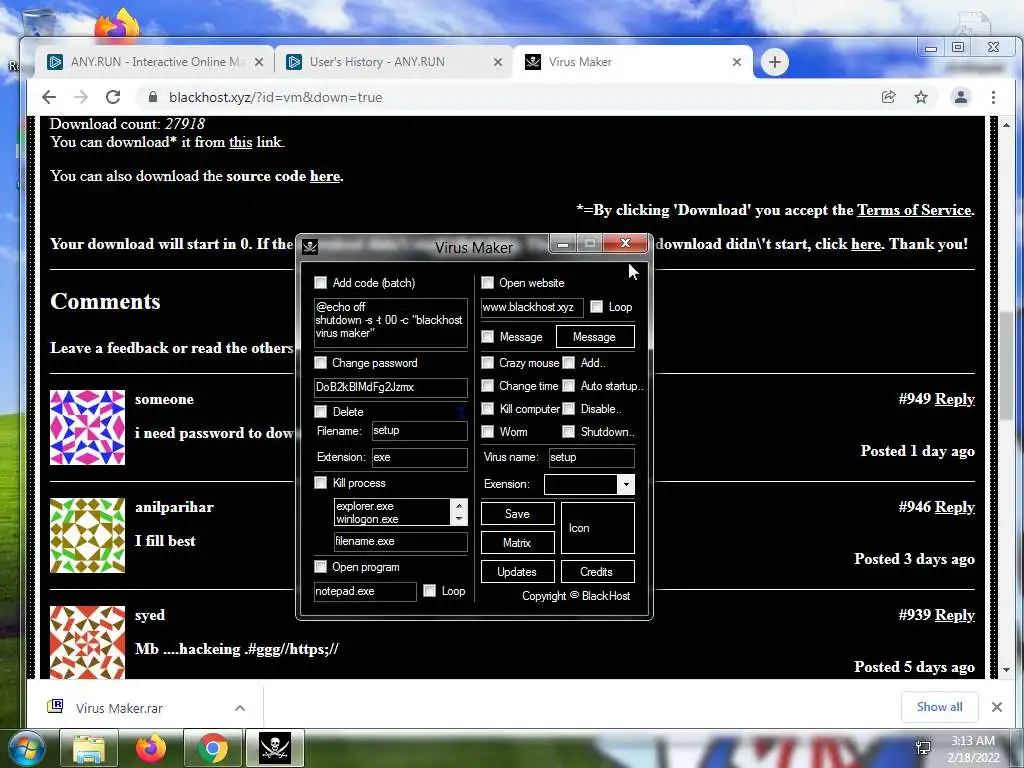The image size is (1024, 768).
Task: Select the Virus Maker browser tab
Action: point(632,62)
